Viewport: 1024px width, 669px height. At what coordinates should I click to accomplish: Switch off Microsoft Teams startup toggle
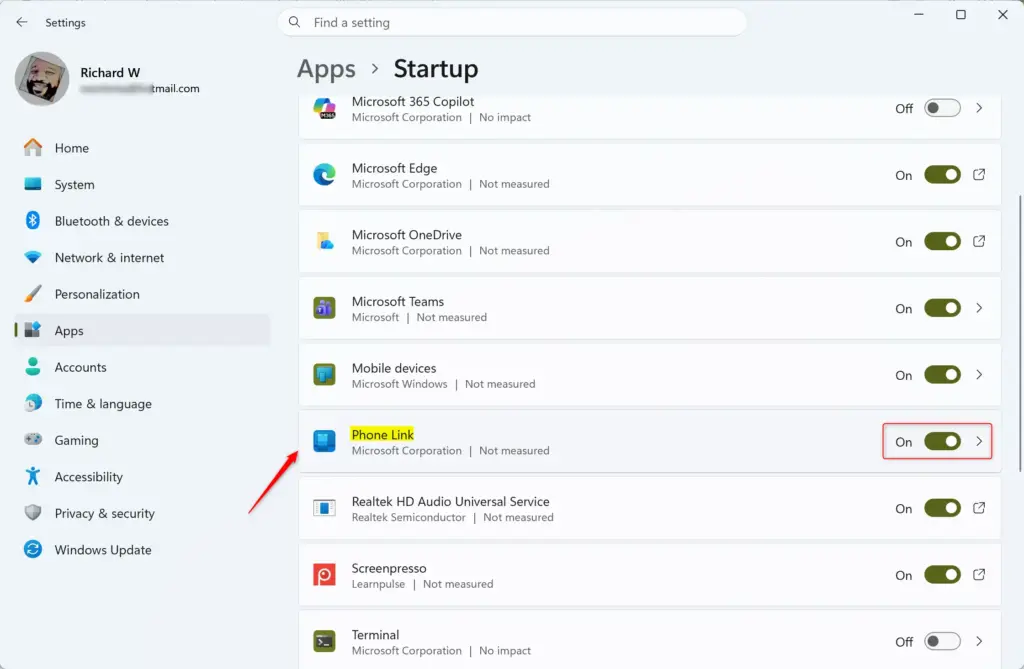tap(942, 308)
